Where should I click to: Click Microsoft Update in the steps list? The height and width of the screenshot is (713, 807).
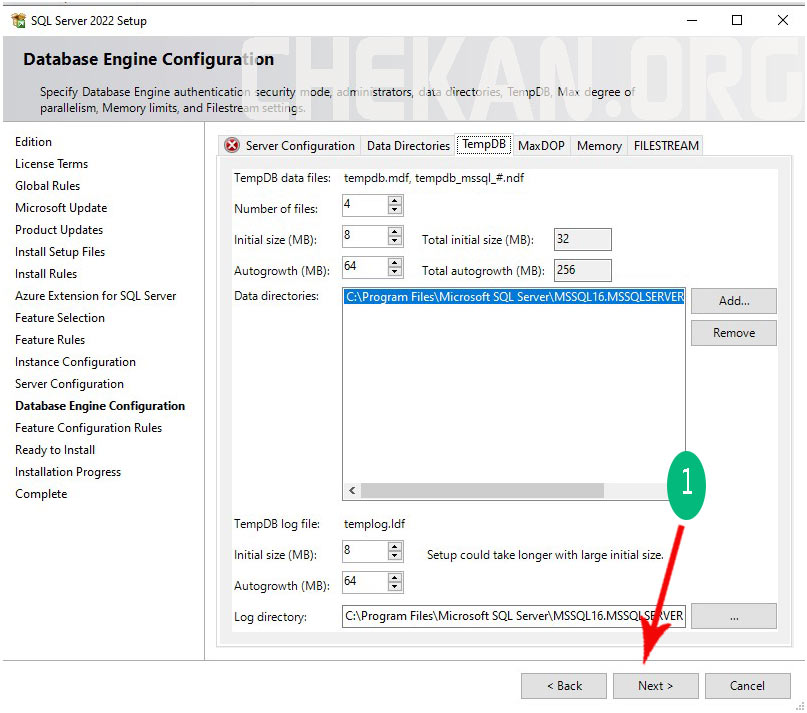coord(61,208)
